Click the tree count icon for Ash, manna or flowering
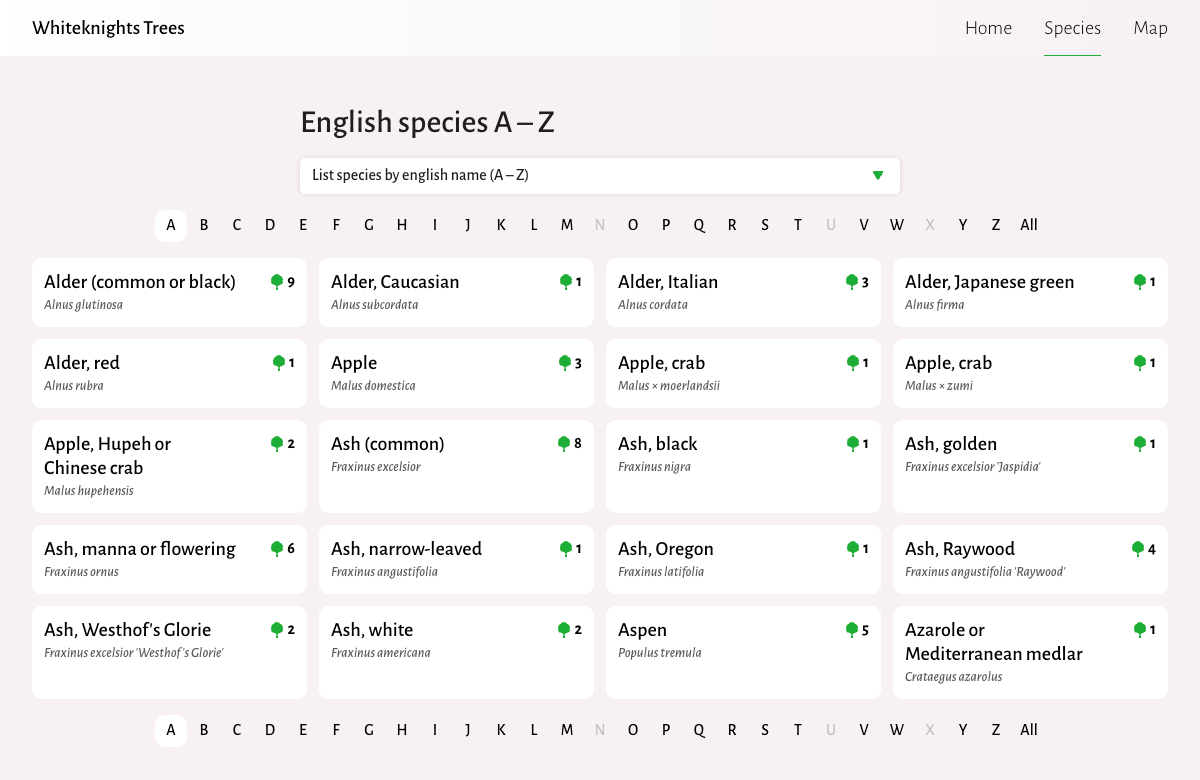 click(275, 548)
